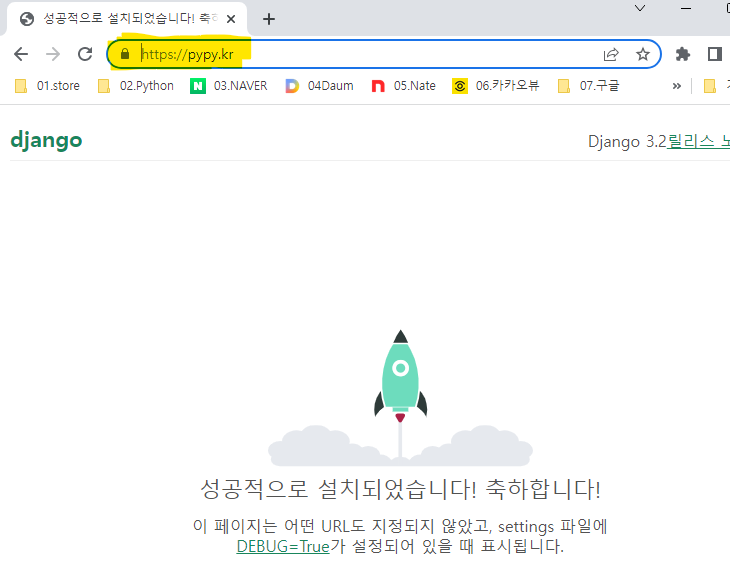This screenshot has width=730, height=571.
Task: Show hidden bookmarks via » chevron
Action: pos(676,86)
